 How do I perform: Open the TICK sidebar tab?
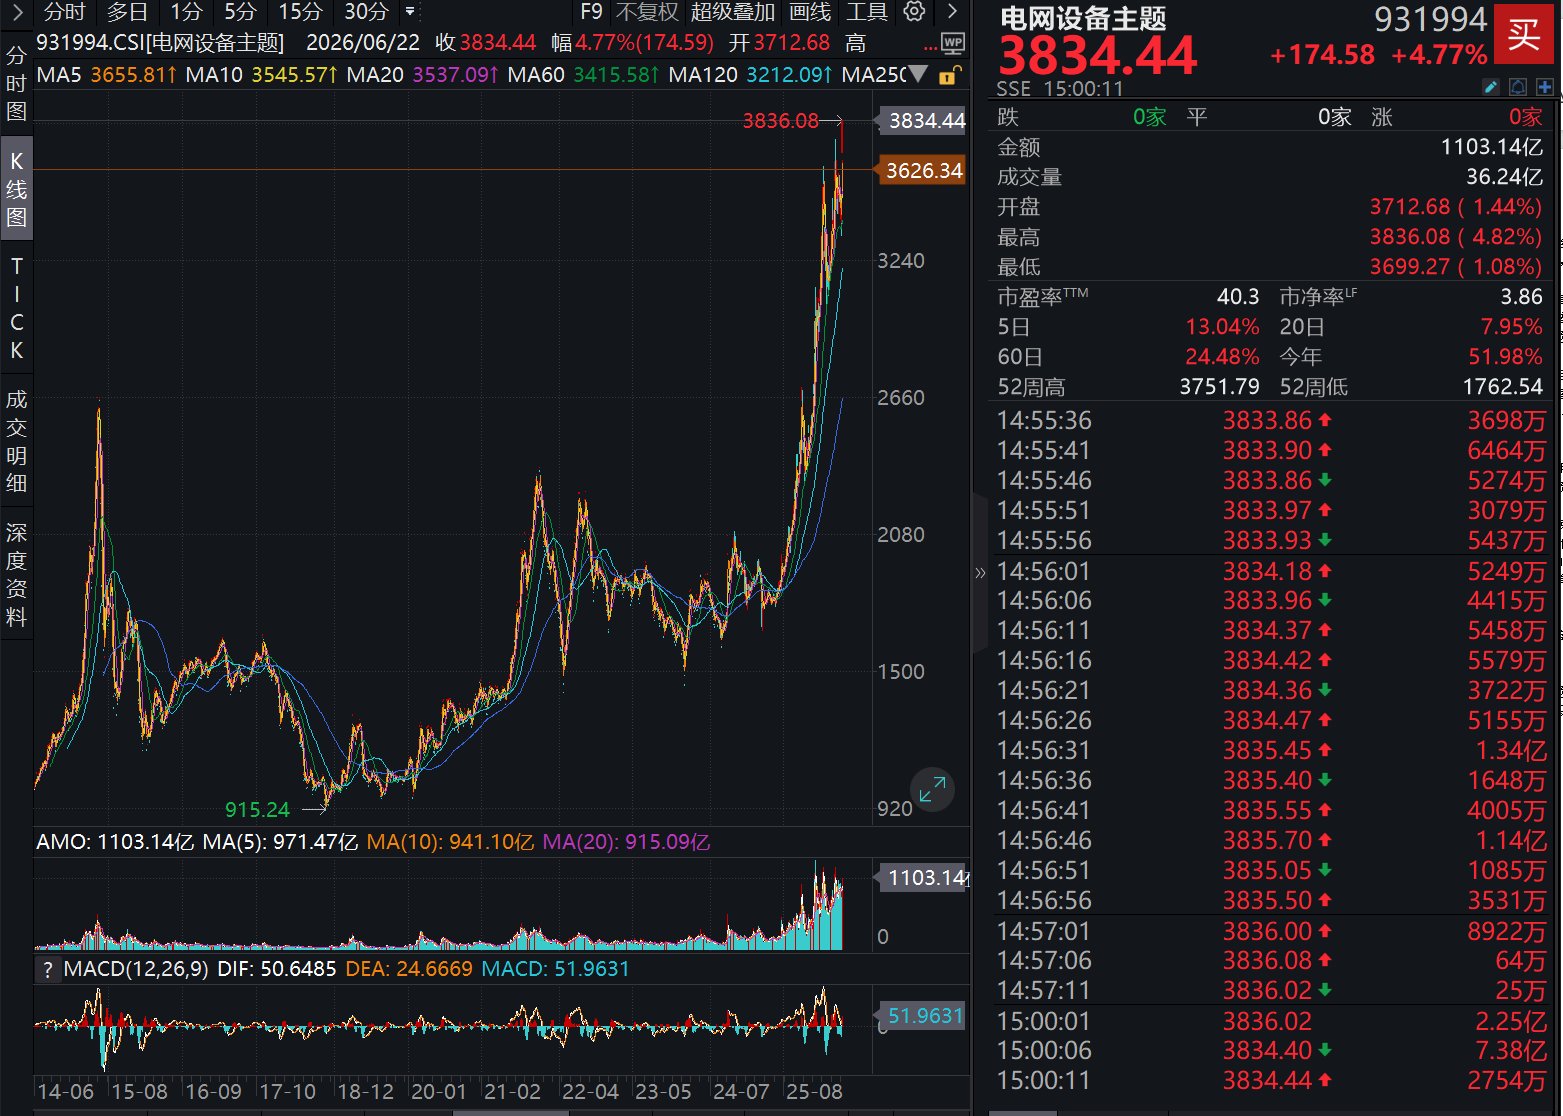pos(17,308)
